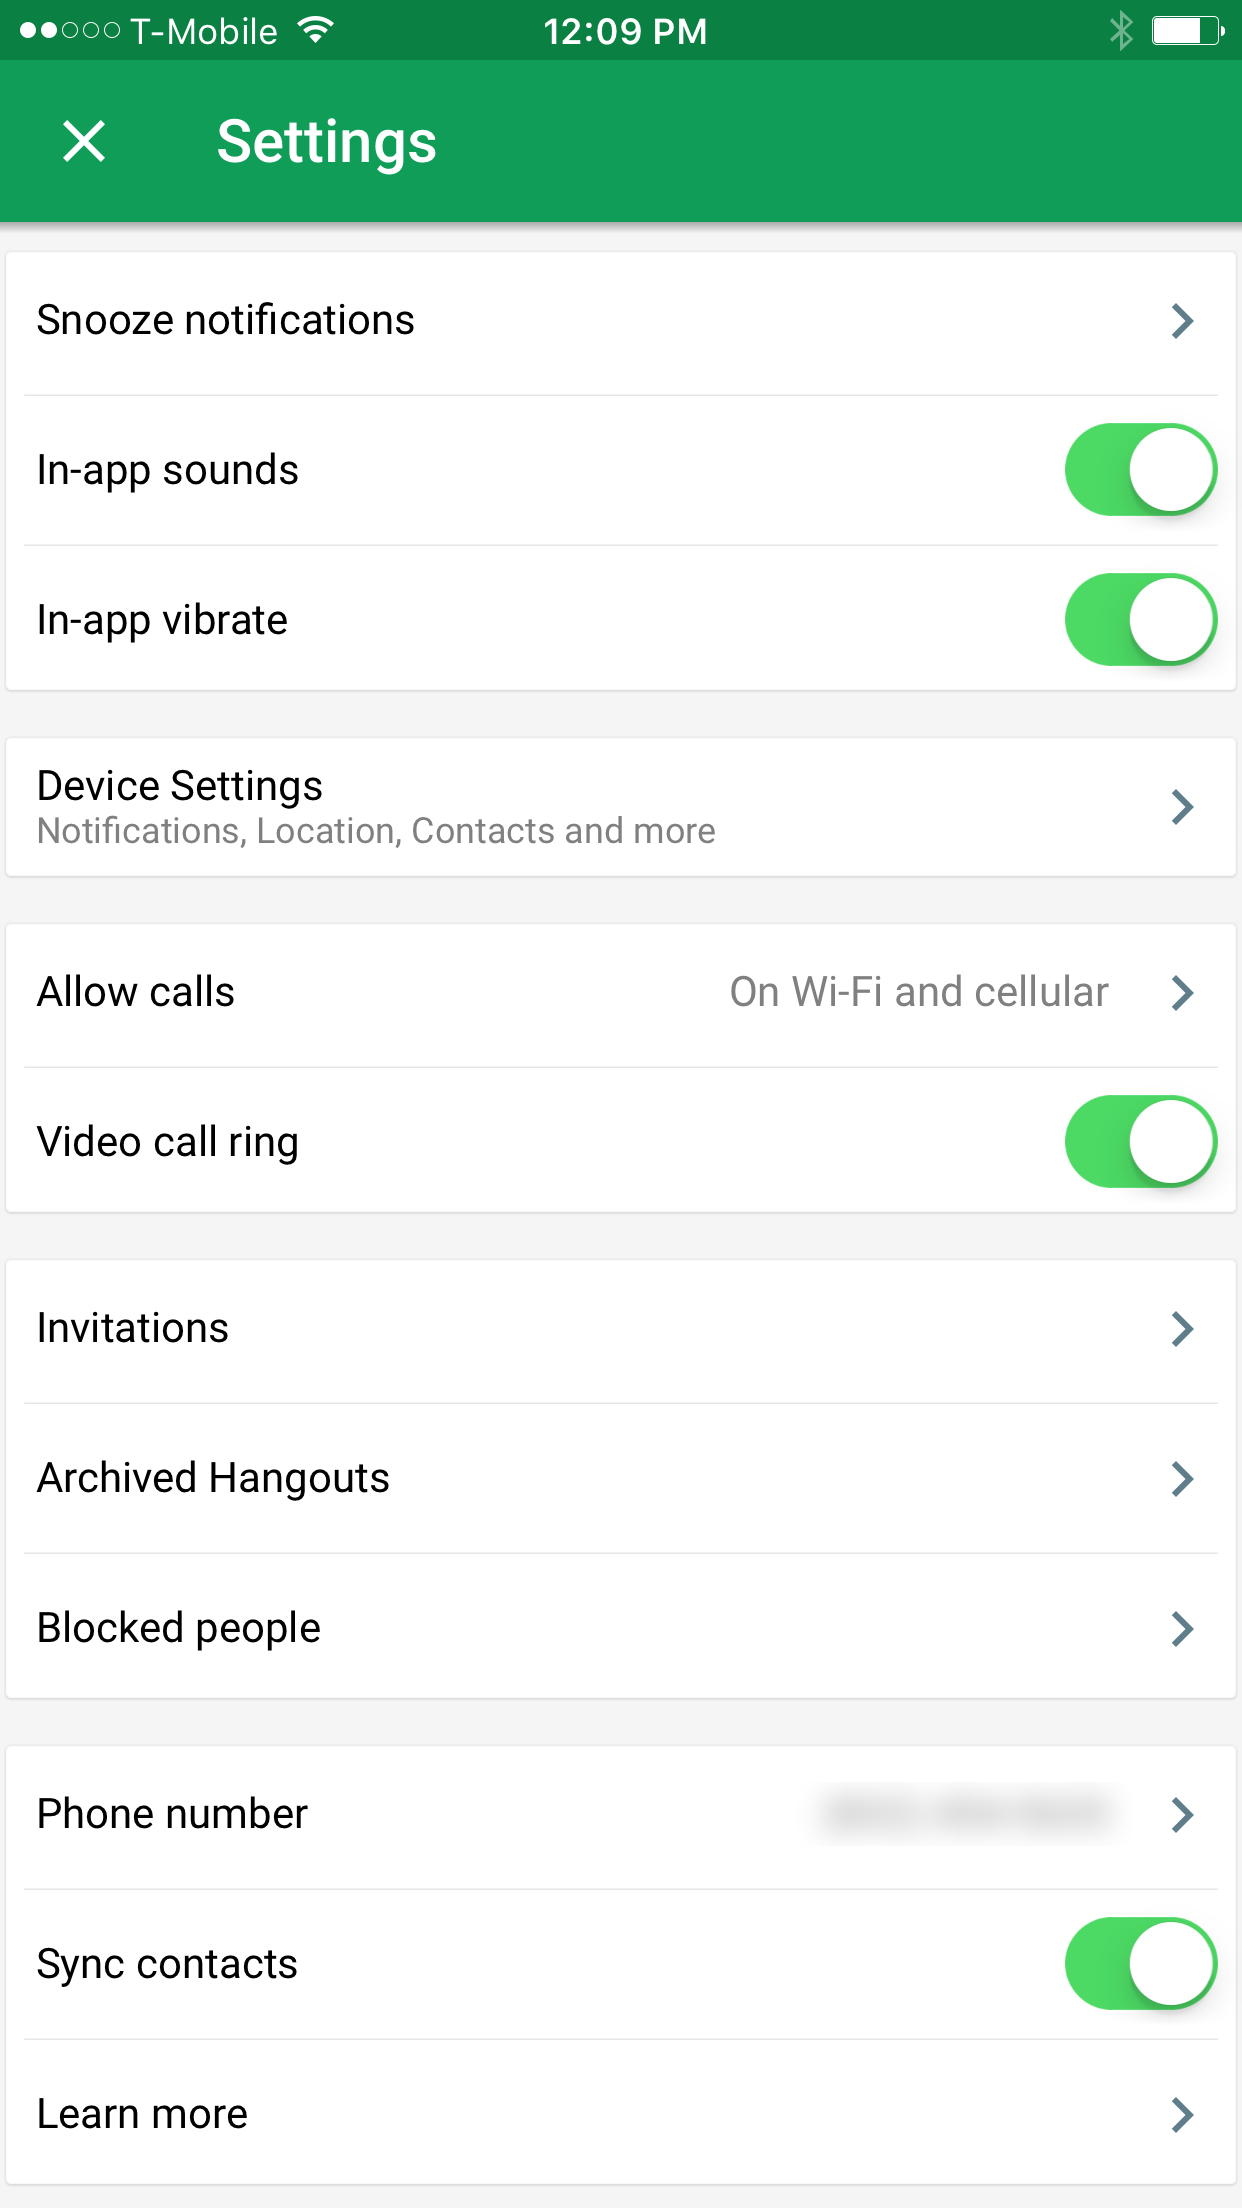Tap the Wi-Fi status icon
1242x2208 pixels.
tap(315, 31)
